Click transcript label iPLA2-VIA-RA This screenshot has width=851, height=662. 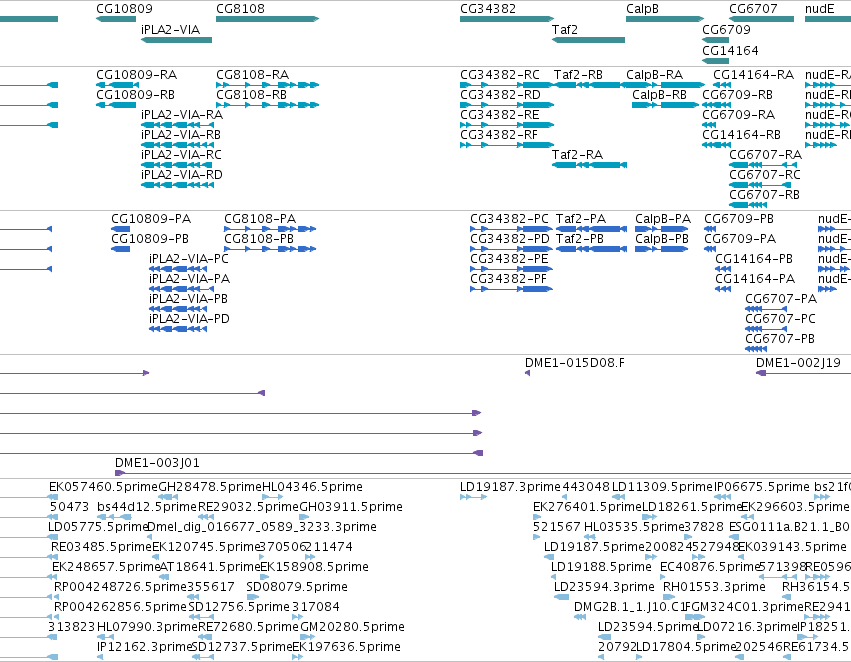pos(182,114)
